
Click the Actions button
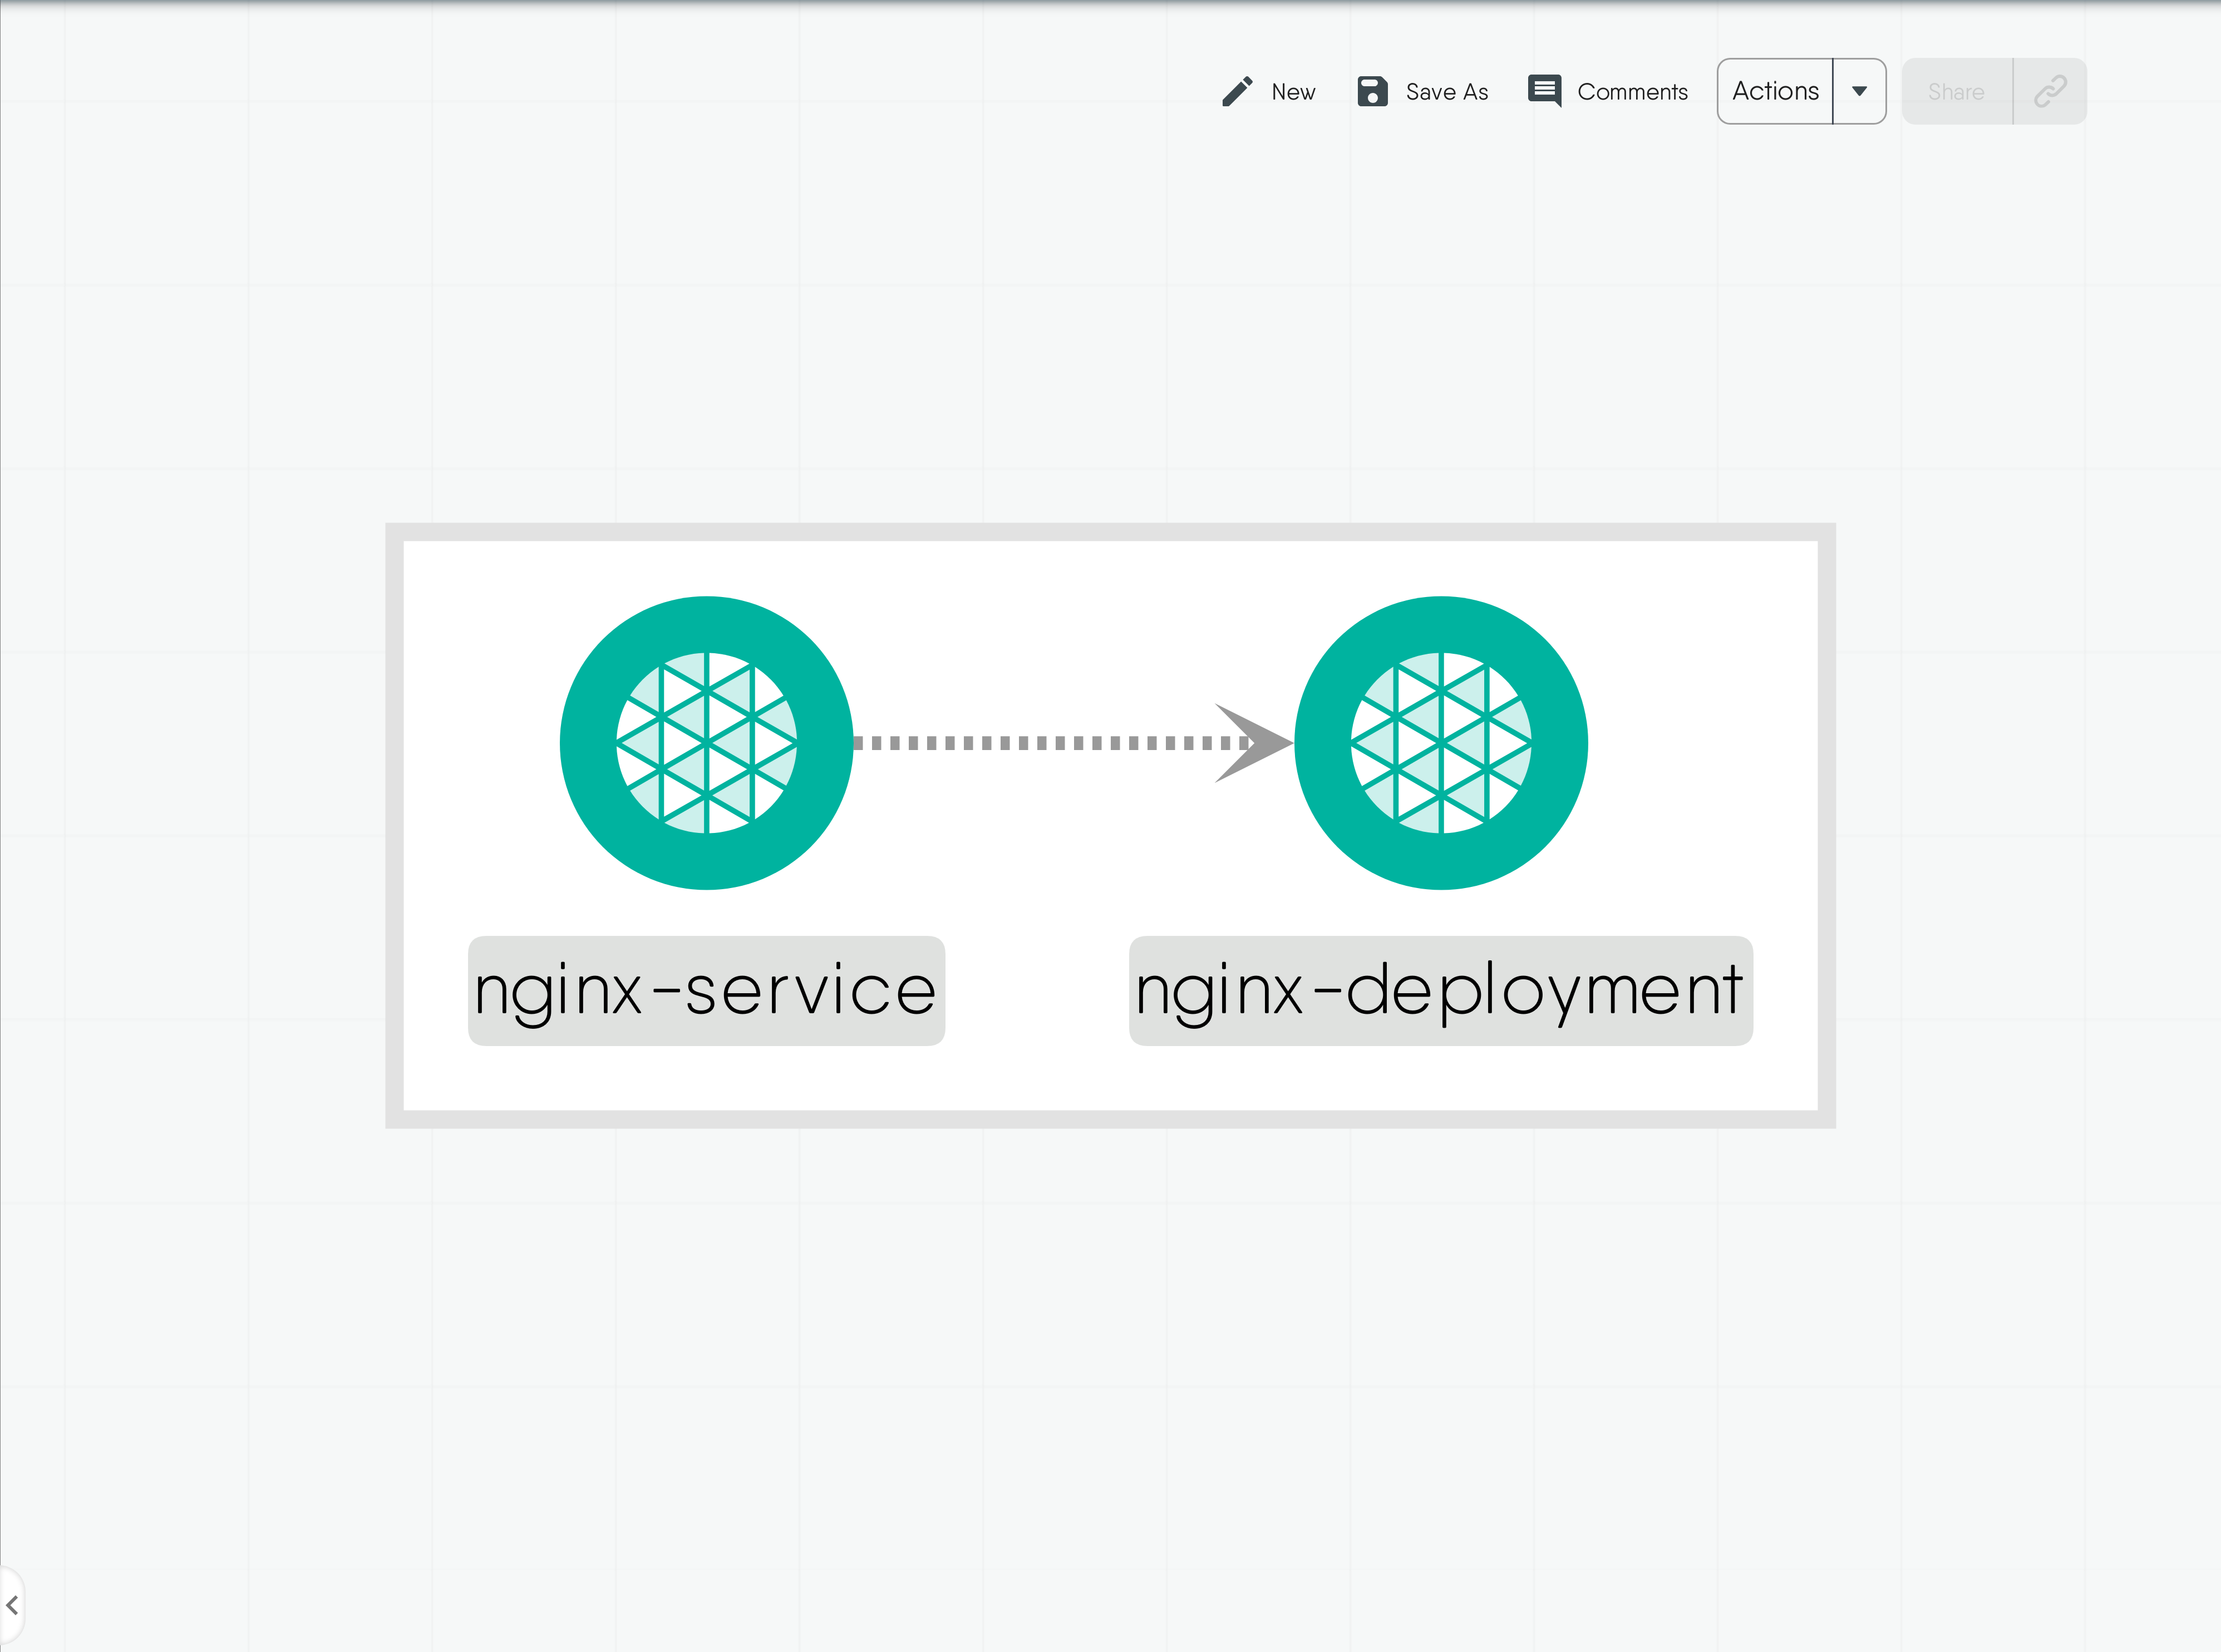tap(1775, 92)
